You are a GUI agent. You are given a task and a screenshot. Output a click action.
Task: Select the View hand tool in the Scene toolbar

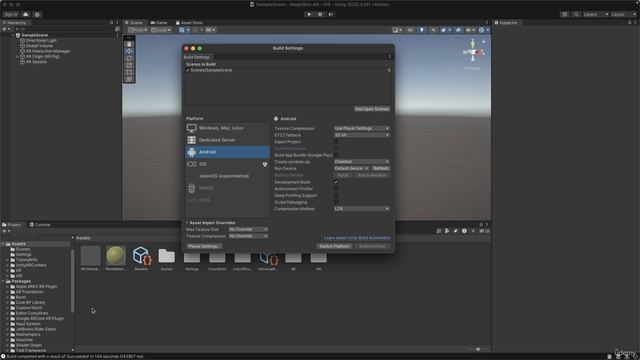point(129,44)
